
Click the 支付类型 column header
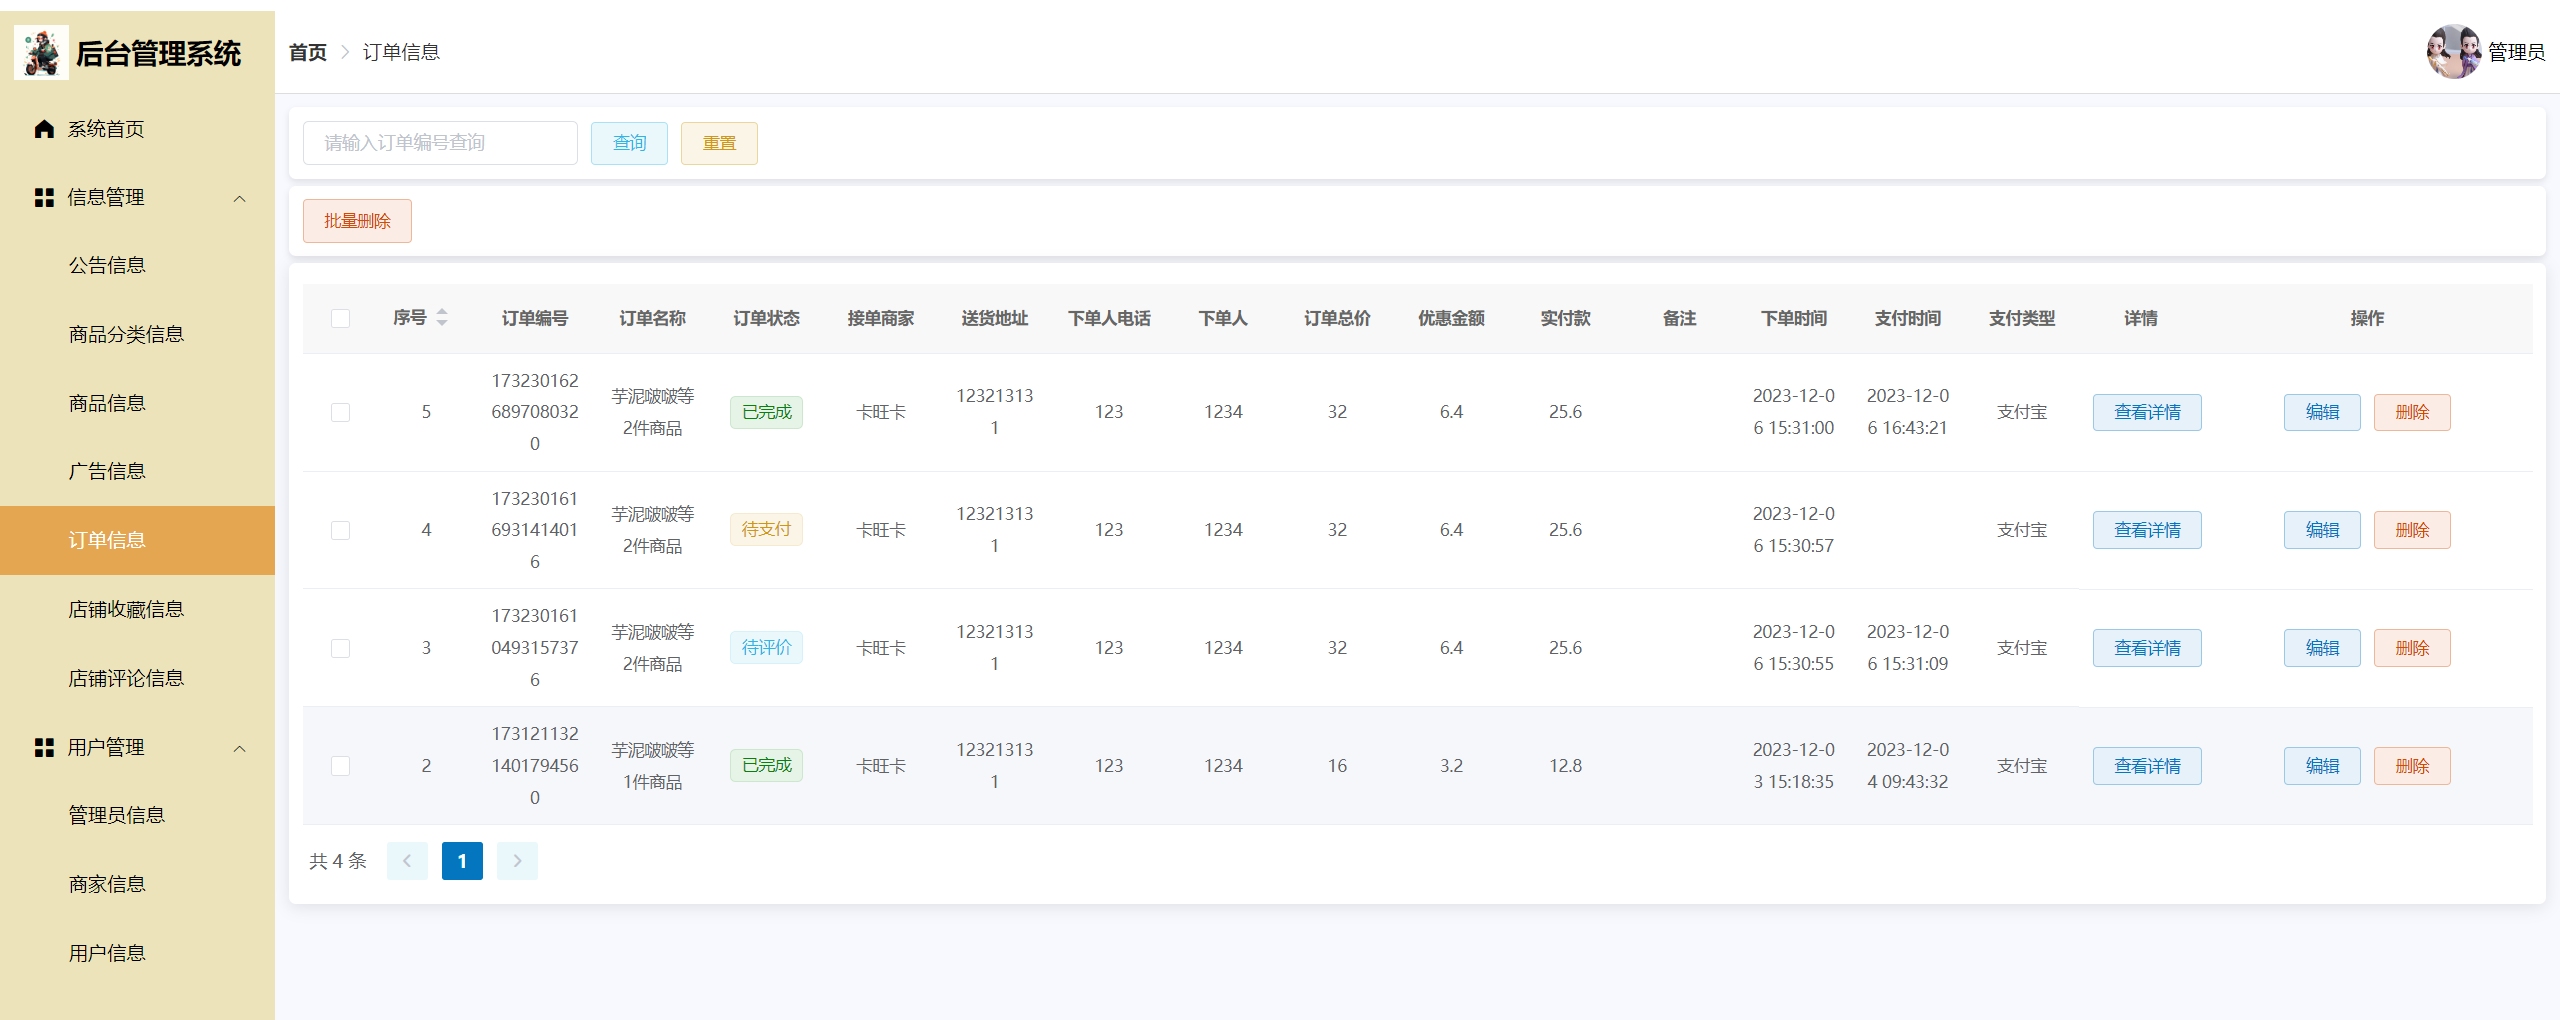pos(2022,318)
